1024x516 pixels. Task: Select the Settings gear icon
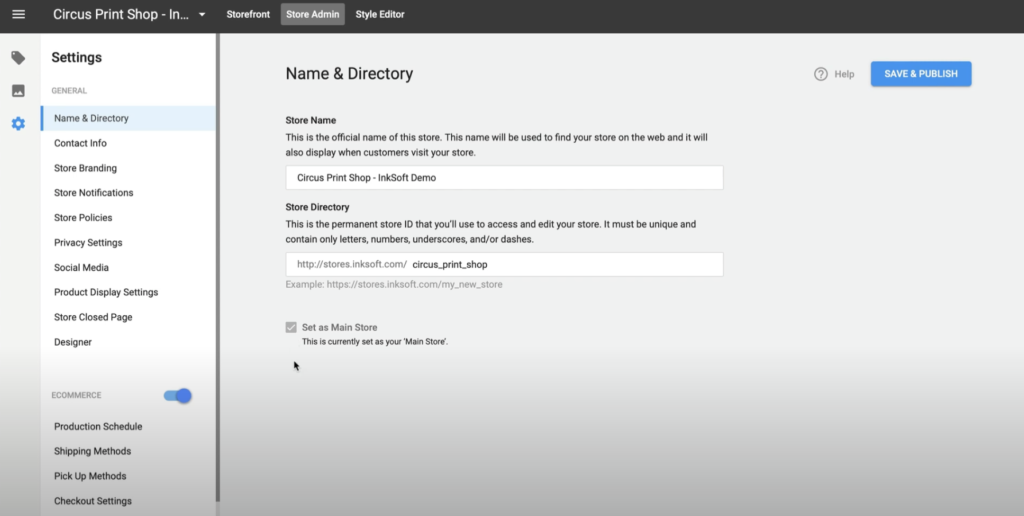18,123
